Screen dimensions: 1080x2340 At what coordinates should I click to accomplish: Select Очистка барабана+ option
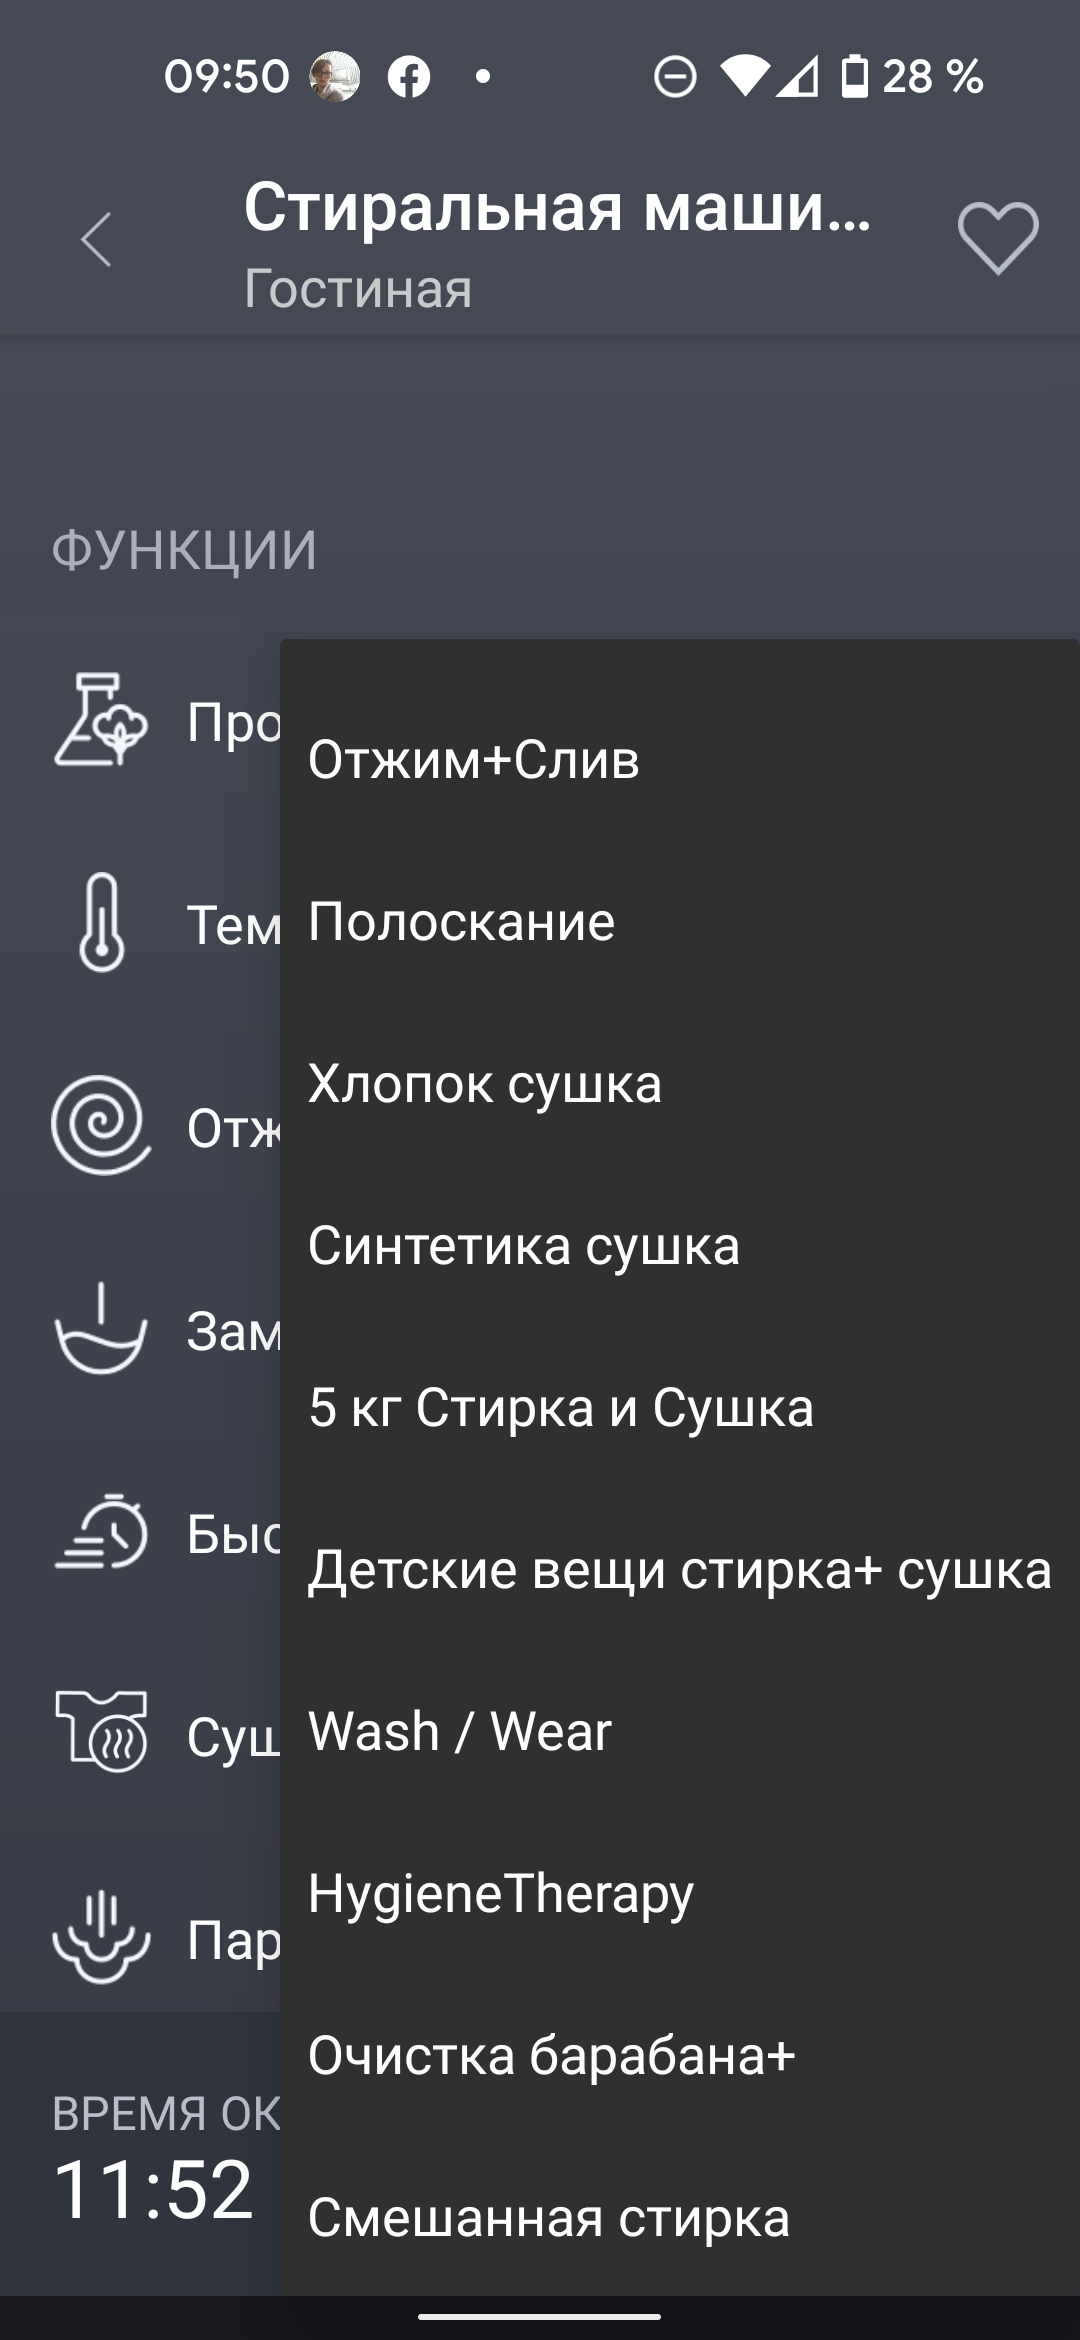(552, 2055)
